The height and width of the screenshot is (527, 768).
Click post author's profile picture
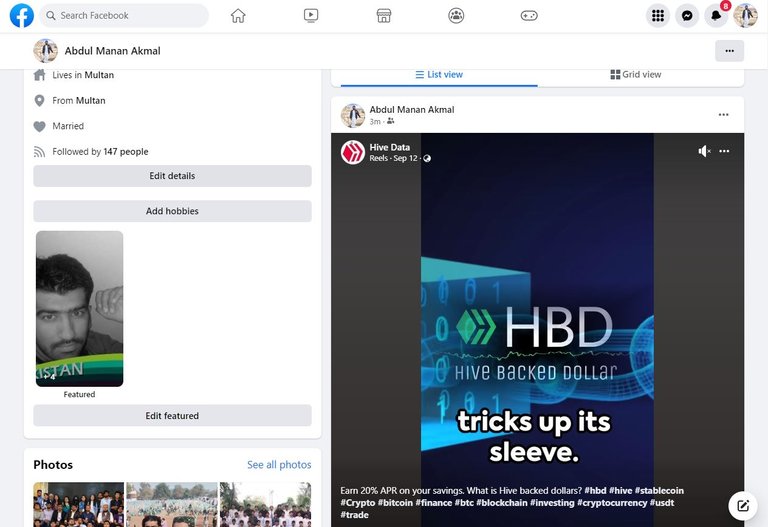[353, 115]
